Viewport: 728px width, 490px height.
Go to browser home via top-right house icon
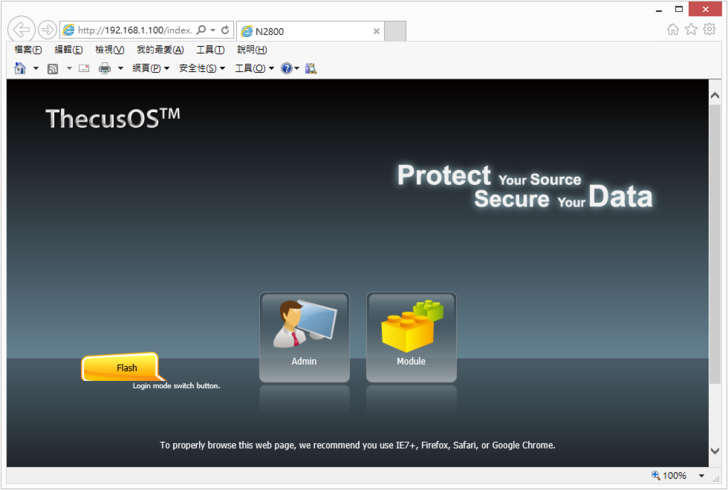(x=673, y=30)
